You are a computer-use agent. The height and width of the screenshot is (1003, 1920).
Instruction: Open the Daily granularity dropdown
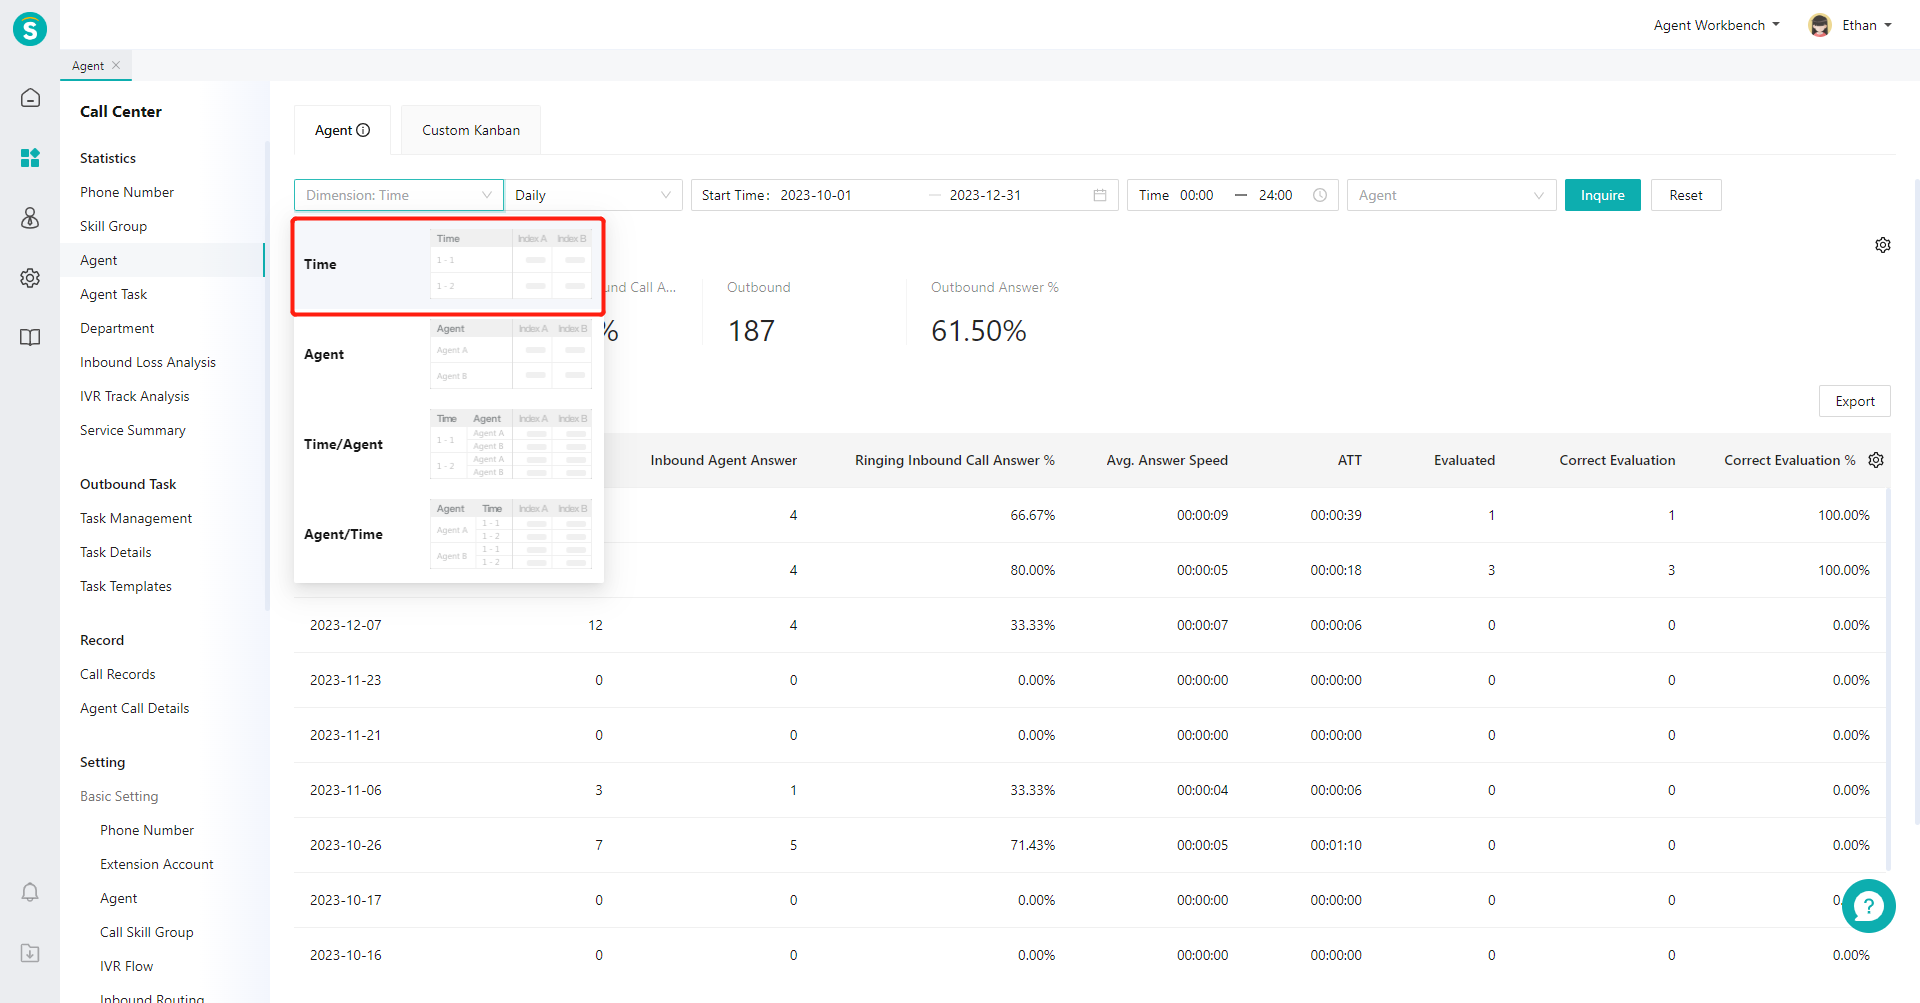point(594,195)
